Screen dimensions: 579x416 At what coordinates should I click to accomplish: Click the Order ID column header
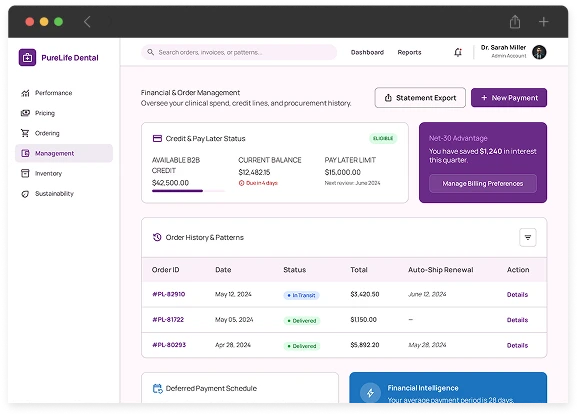point(165,270)
